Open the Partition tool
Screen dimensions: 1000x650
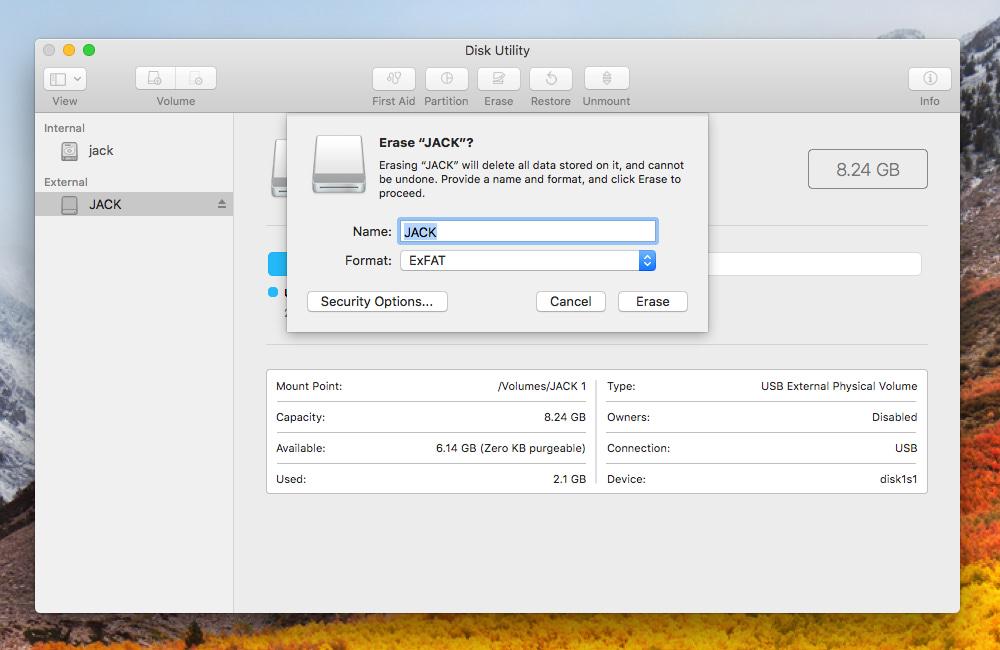pos(446,79)
